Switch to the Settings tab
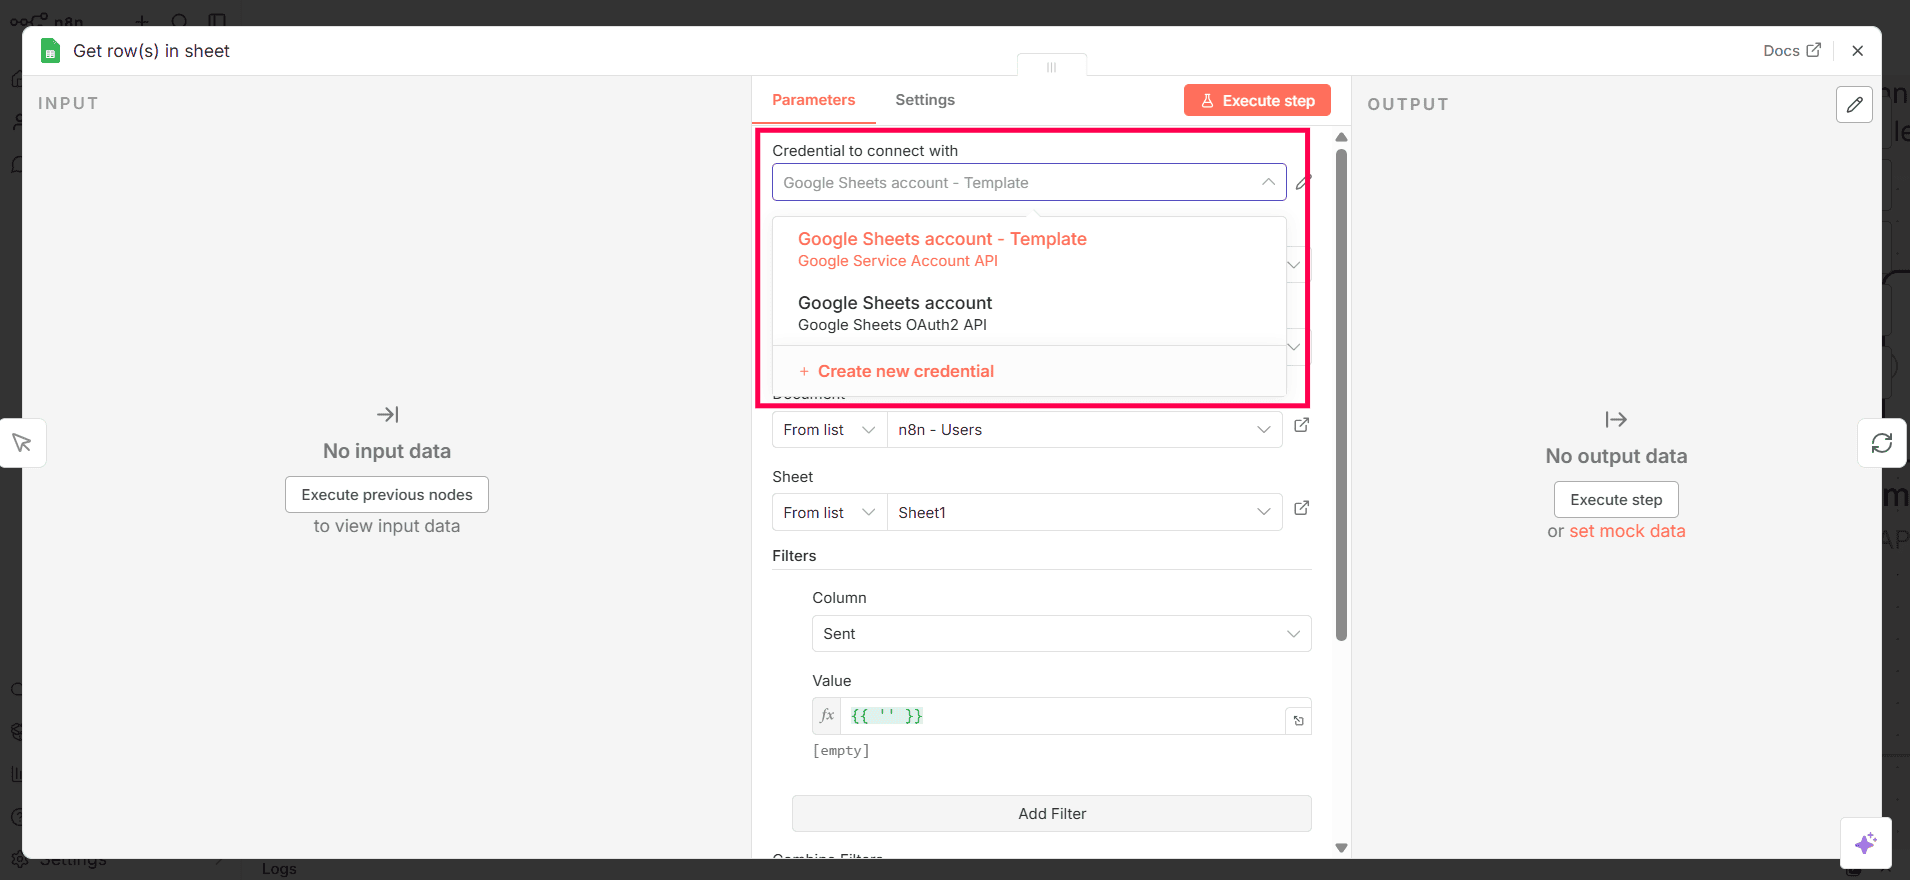Viewport: 1910px width, 880px height. 924,100
